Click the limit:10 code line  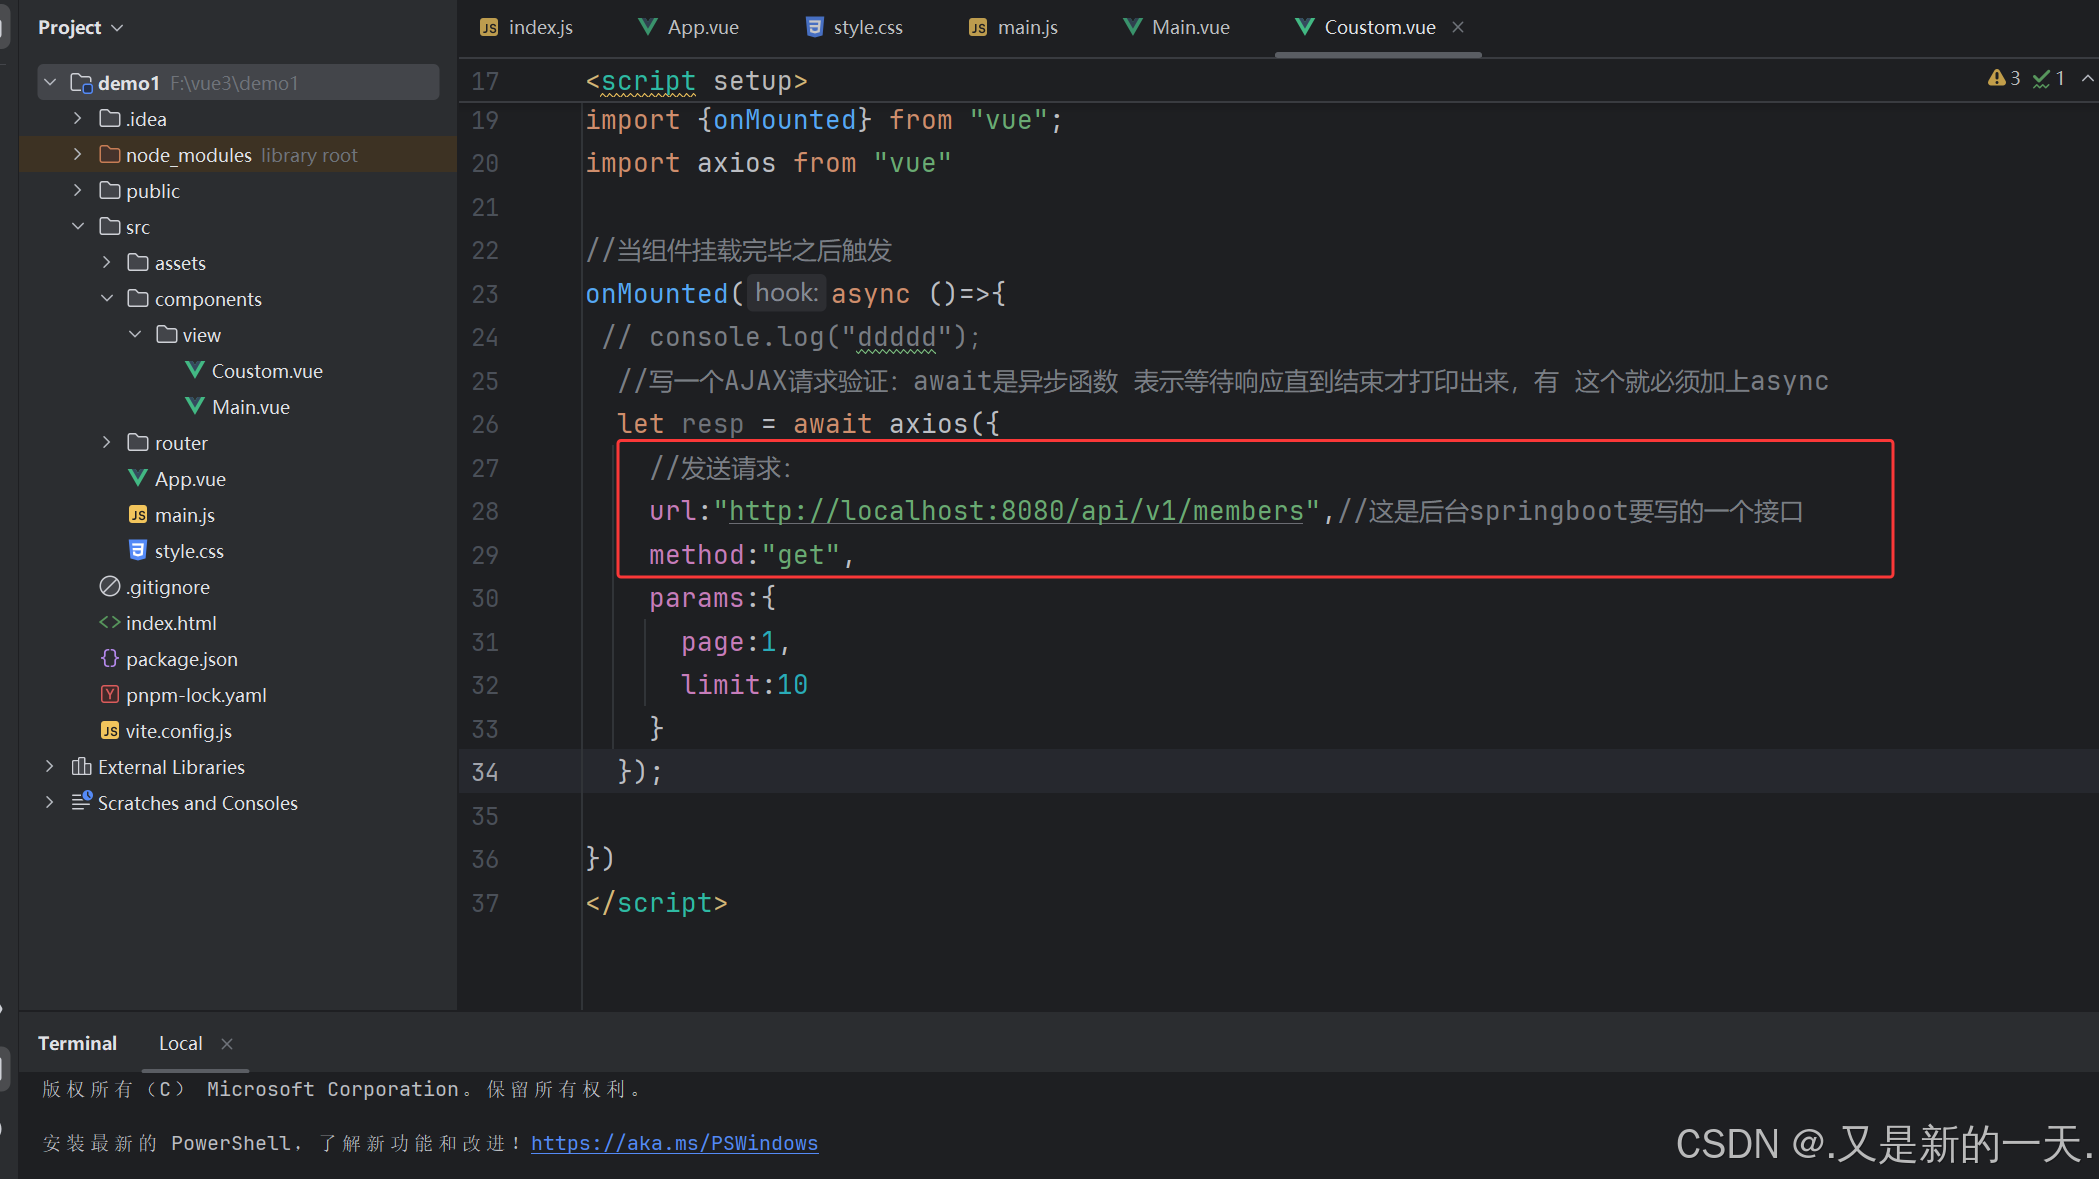pos(744,685)
